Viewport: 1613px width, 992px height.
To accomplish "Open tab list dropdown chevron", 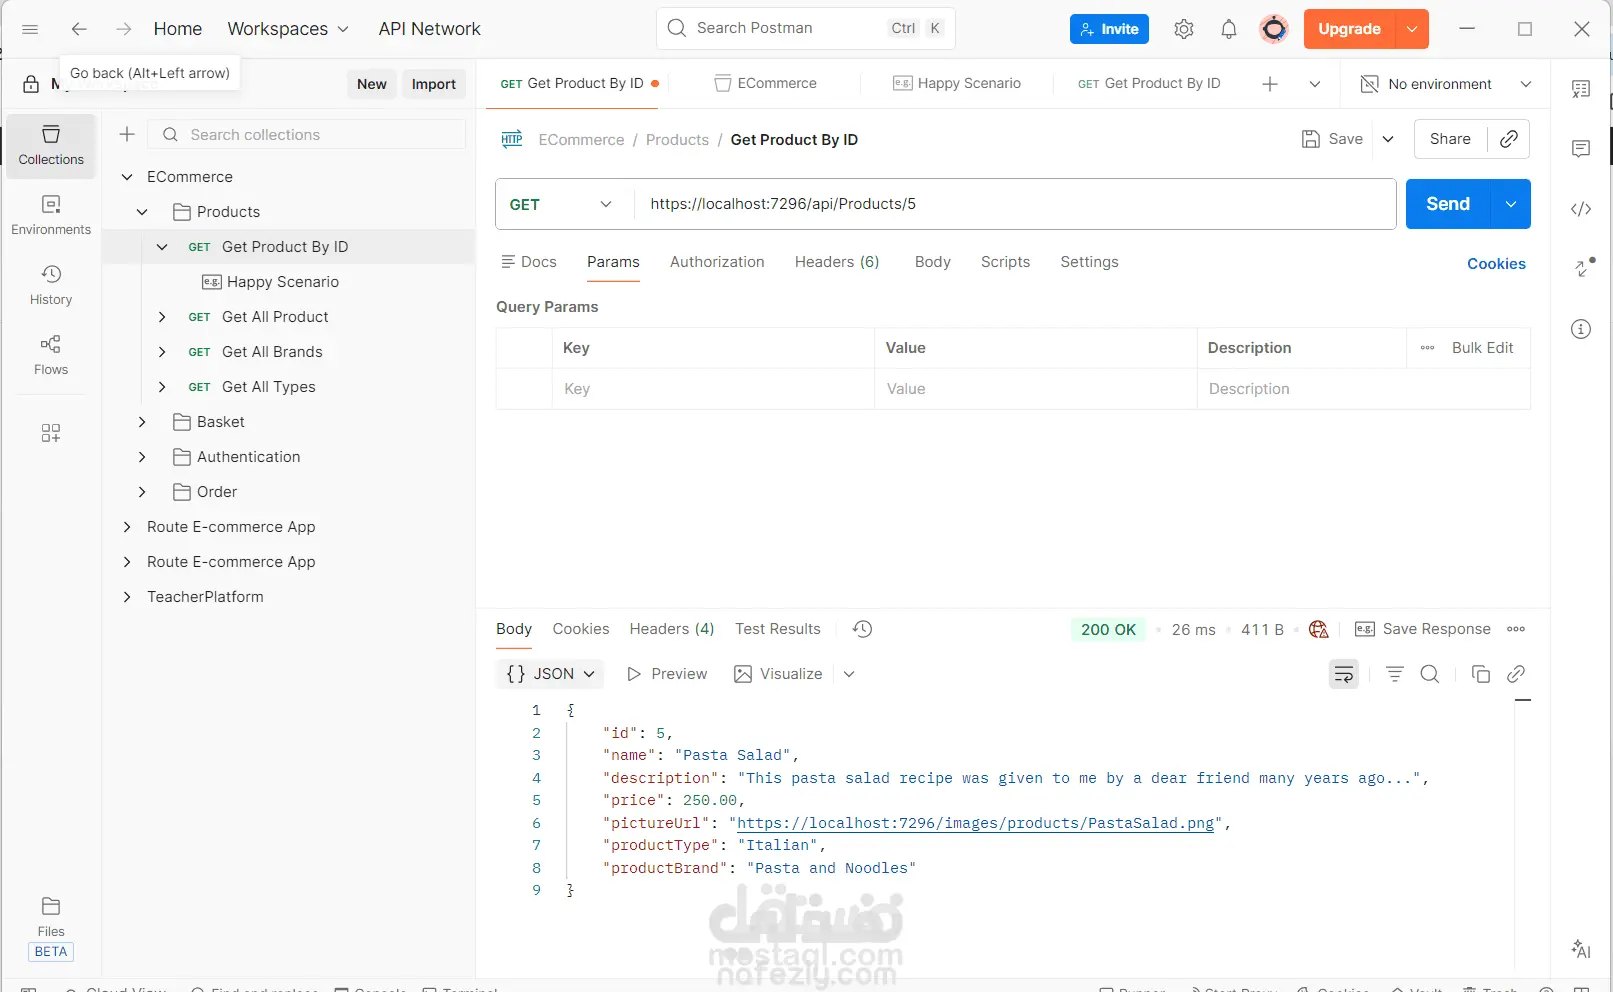I will coord(1315,84).
